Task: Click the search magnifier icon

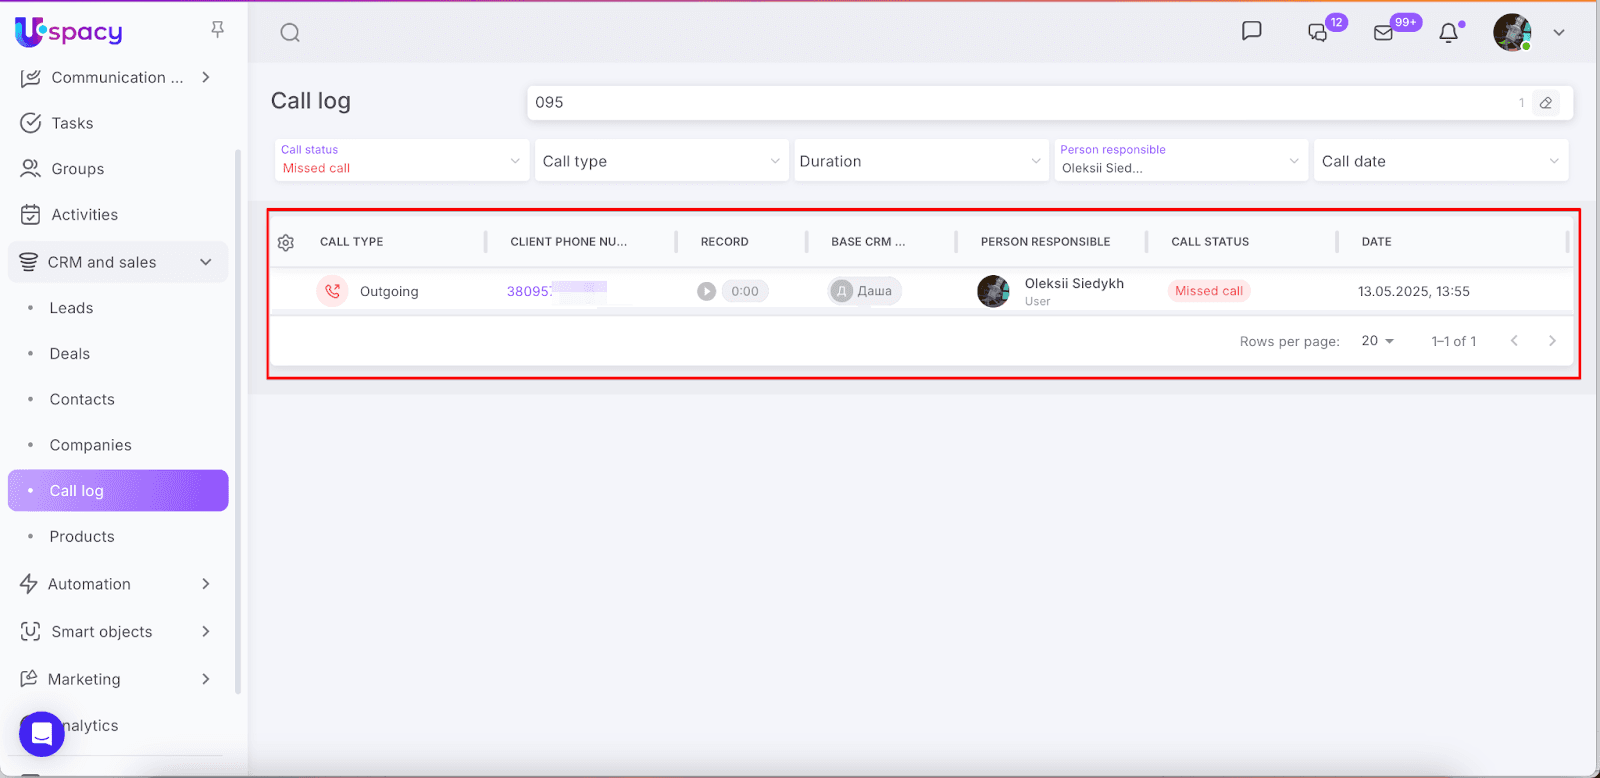Action: (x=290, y=33)
